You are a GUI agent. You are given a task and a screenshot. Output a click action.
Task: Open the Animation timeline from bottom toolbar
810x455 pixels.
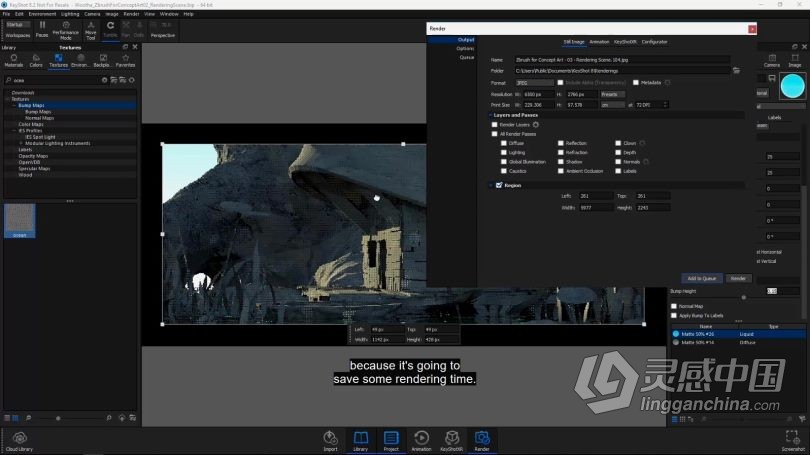[421, 437]
